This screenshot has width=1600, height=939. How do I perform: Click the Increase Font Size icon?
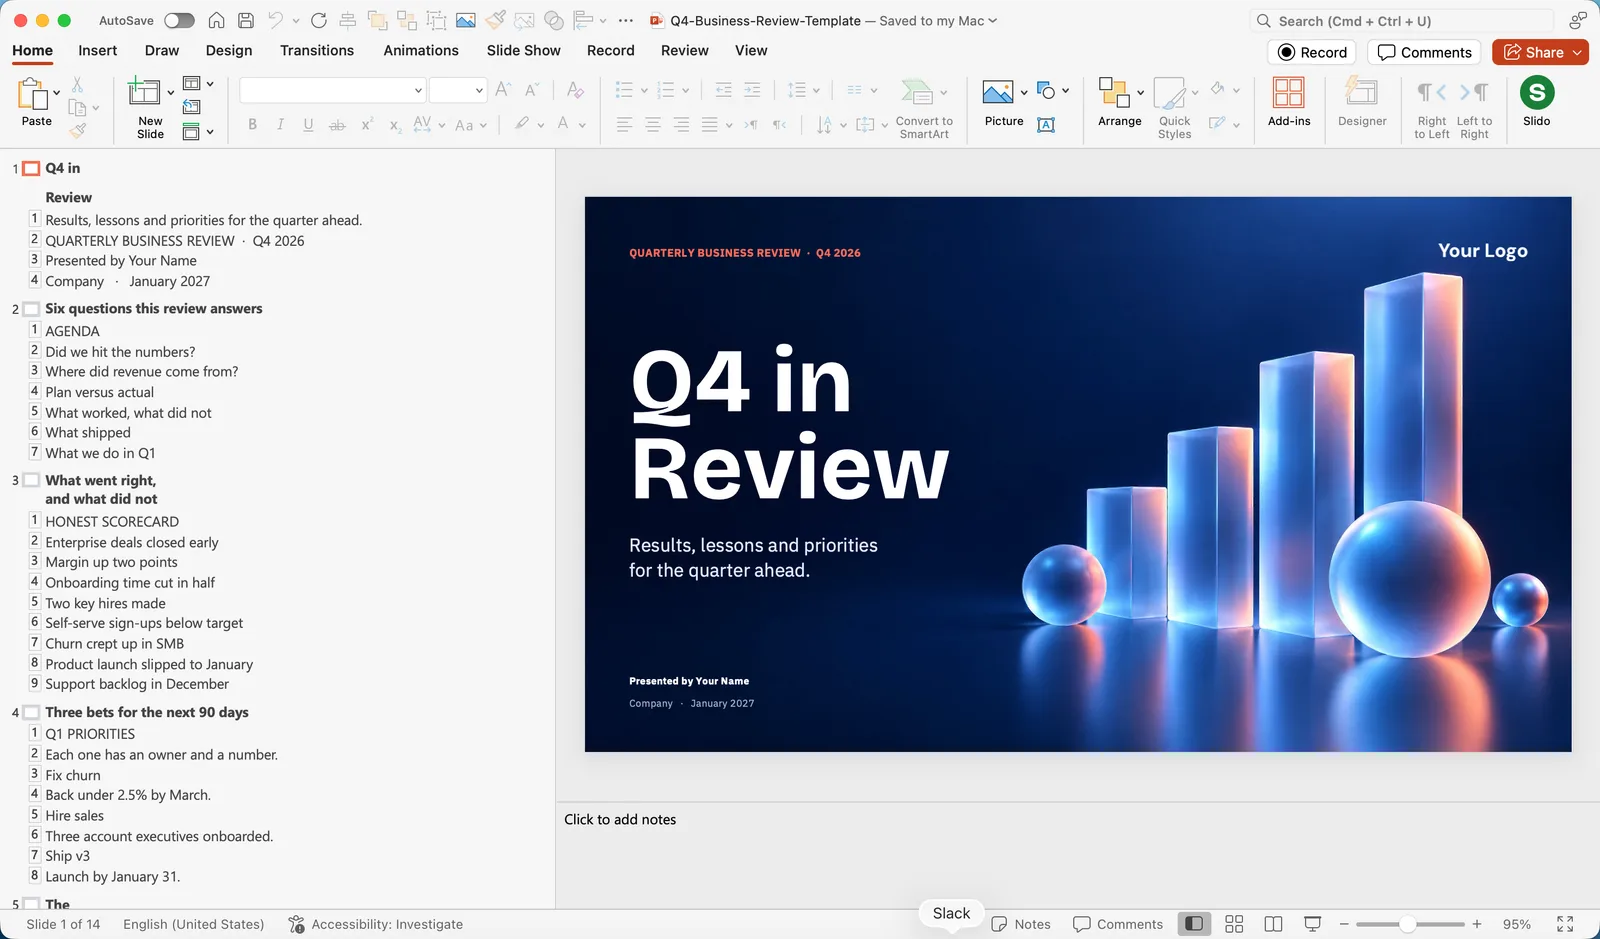503,90
